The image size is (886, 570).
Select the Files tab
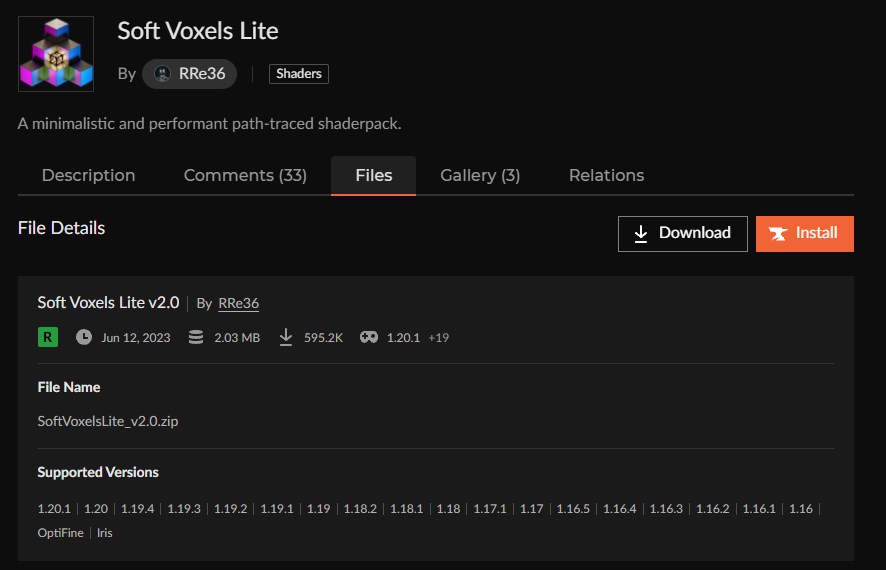[373, 175]
